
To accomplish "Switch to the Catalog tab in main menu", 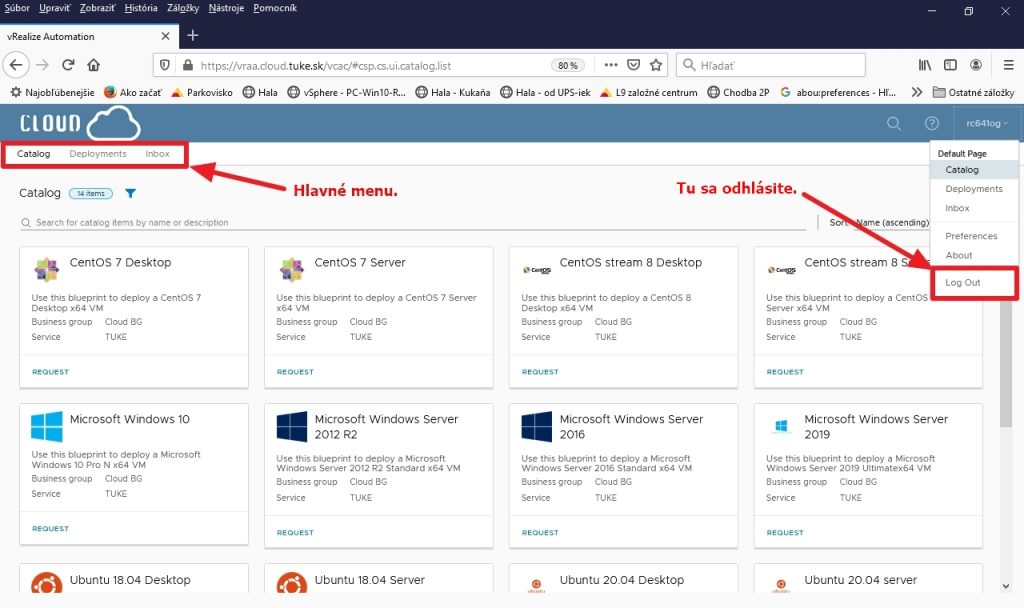I will 33,154.
